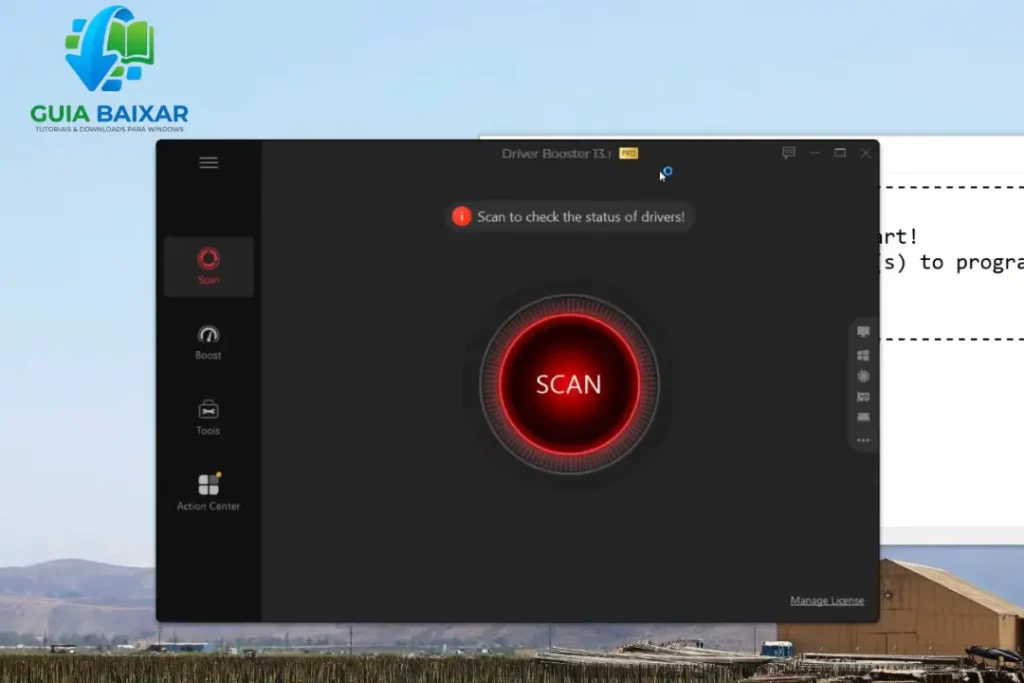Click the feedback speech-bubble icon

[789, 153]
